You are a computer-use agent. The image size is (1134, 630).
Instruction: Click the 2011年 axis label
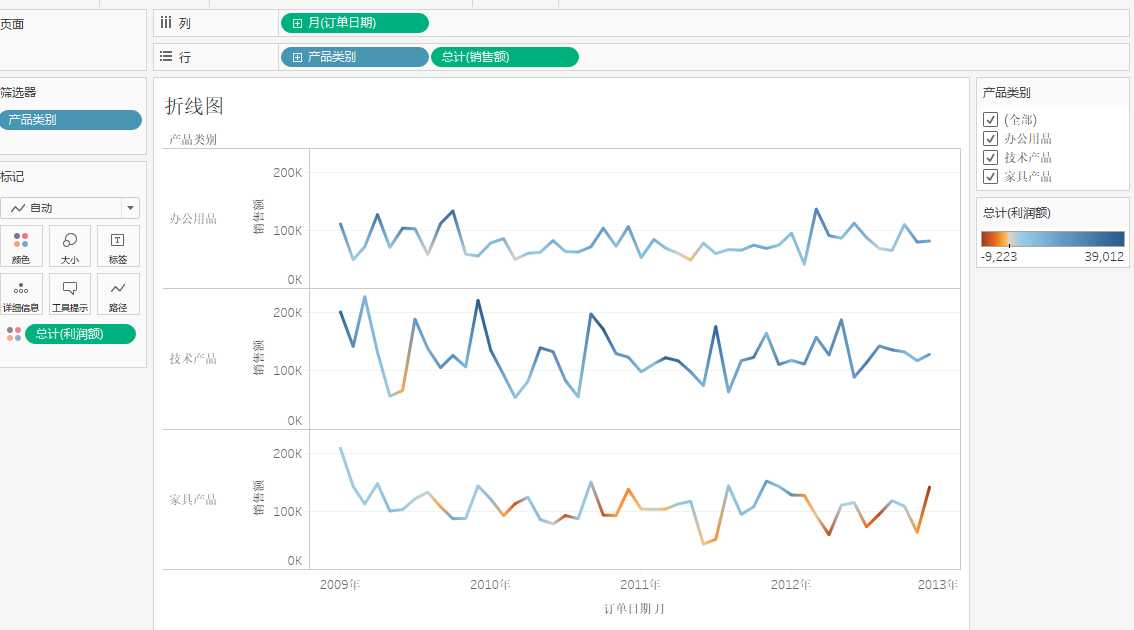(640, 584)
